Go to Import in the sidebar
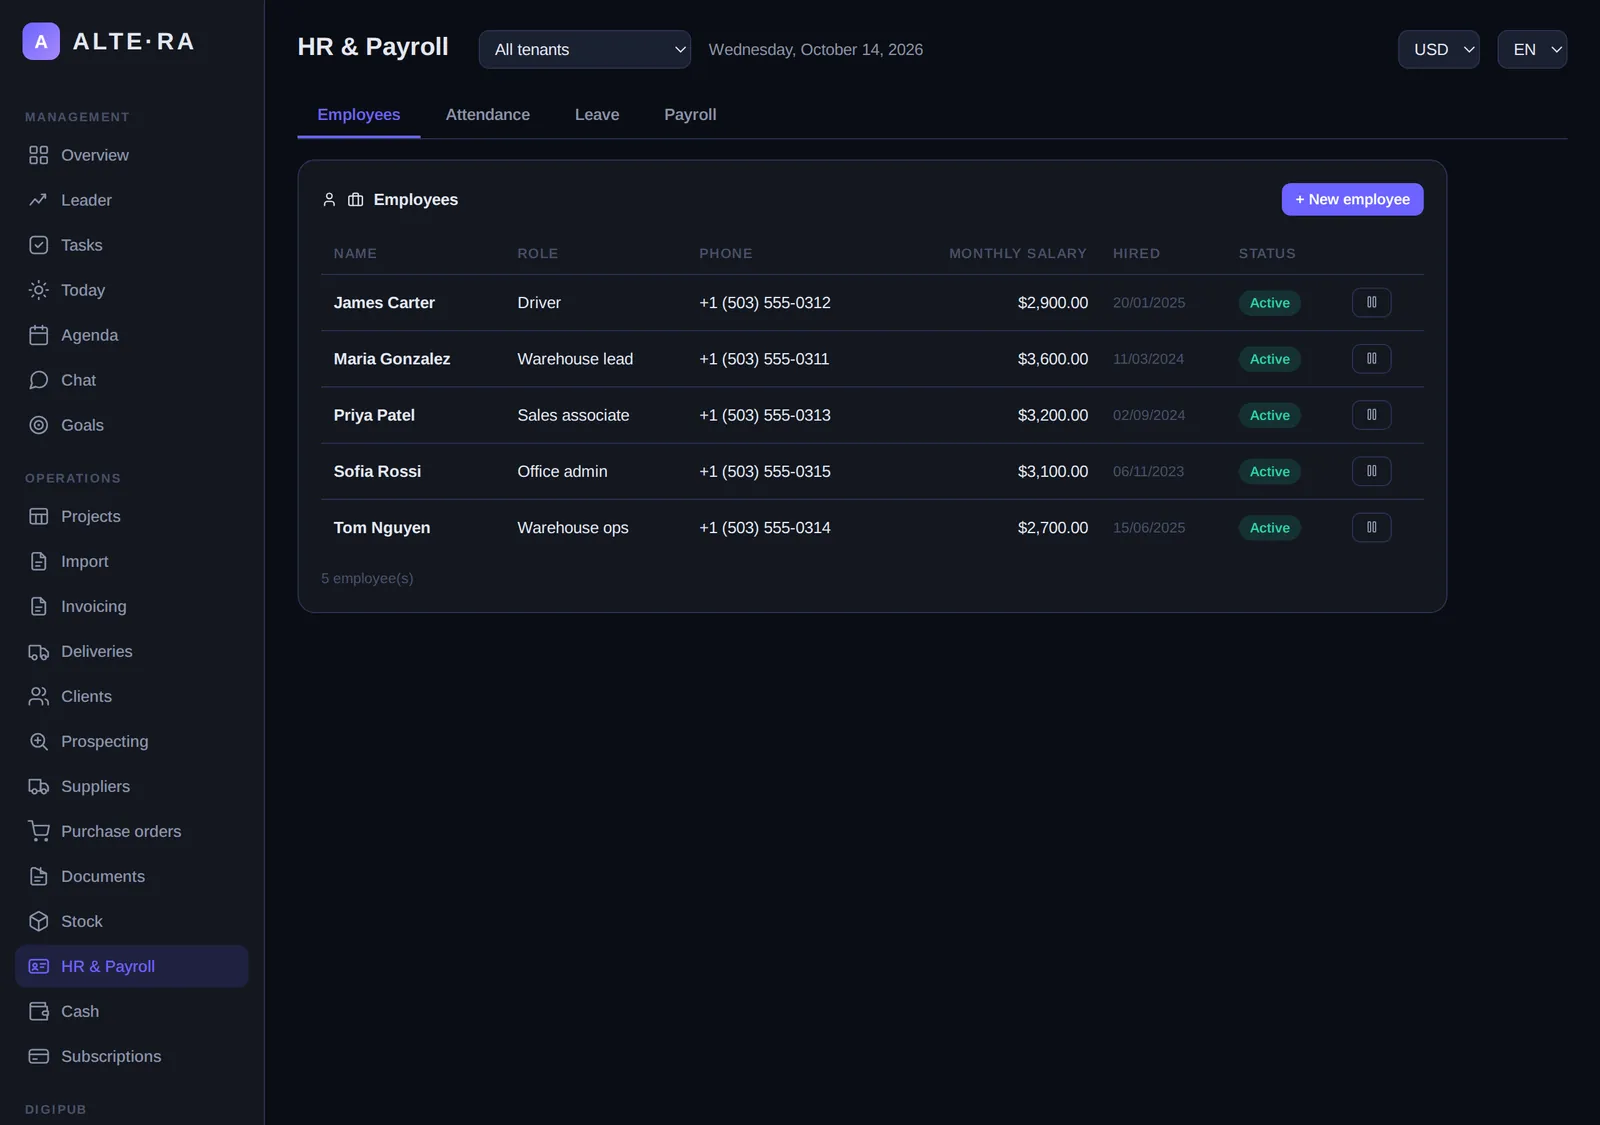 pyautogui.click(x=132, y=561)
